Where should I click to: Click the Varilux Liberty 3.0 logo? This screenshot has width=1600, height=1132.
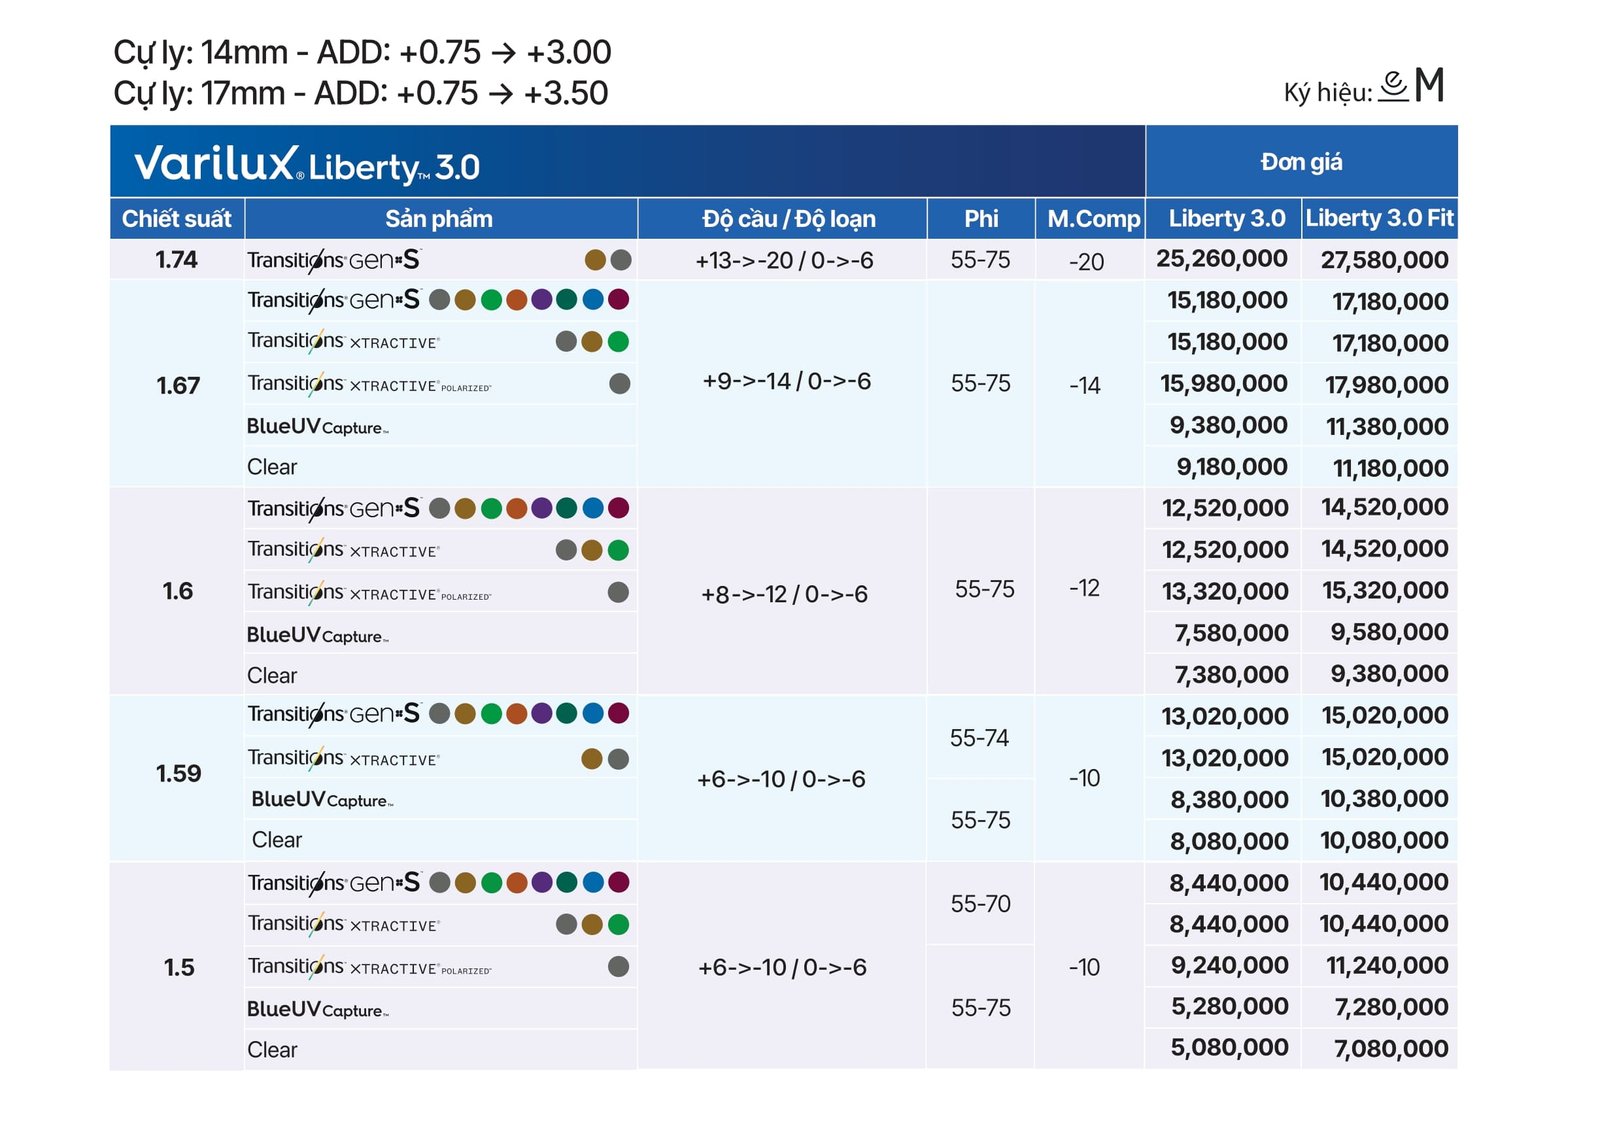pyautogui.click(x=307, y=164)
